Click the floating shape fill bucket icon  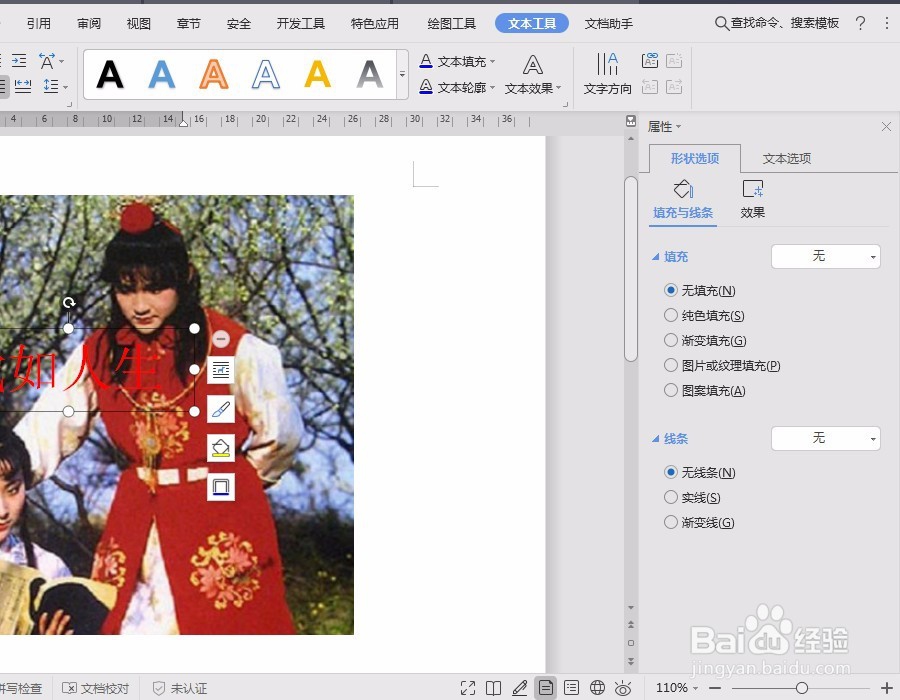[221, 448]
